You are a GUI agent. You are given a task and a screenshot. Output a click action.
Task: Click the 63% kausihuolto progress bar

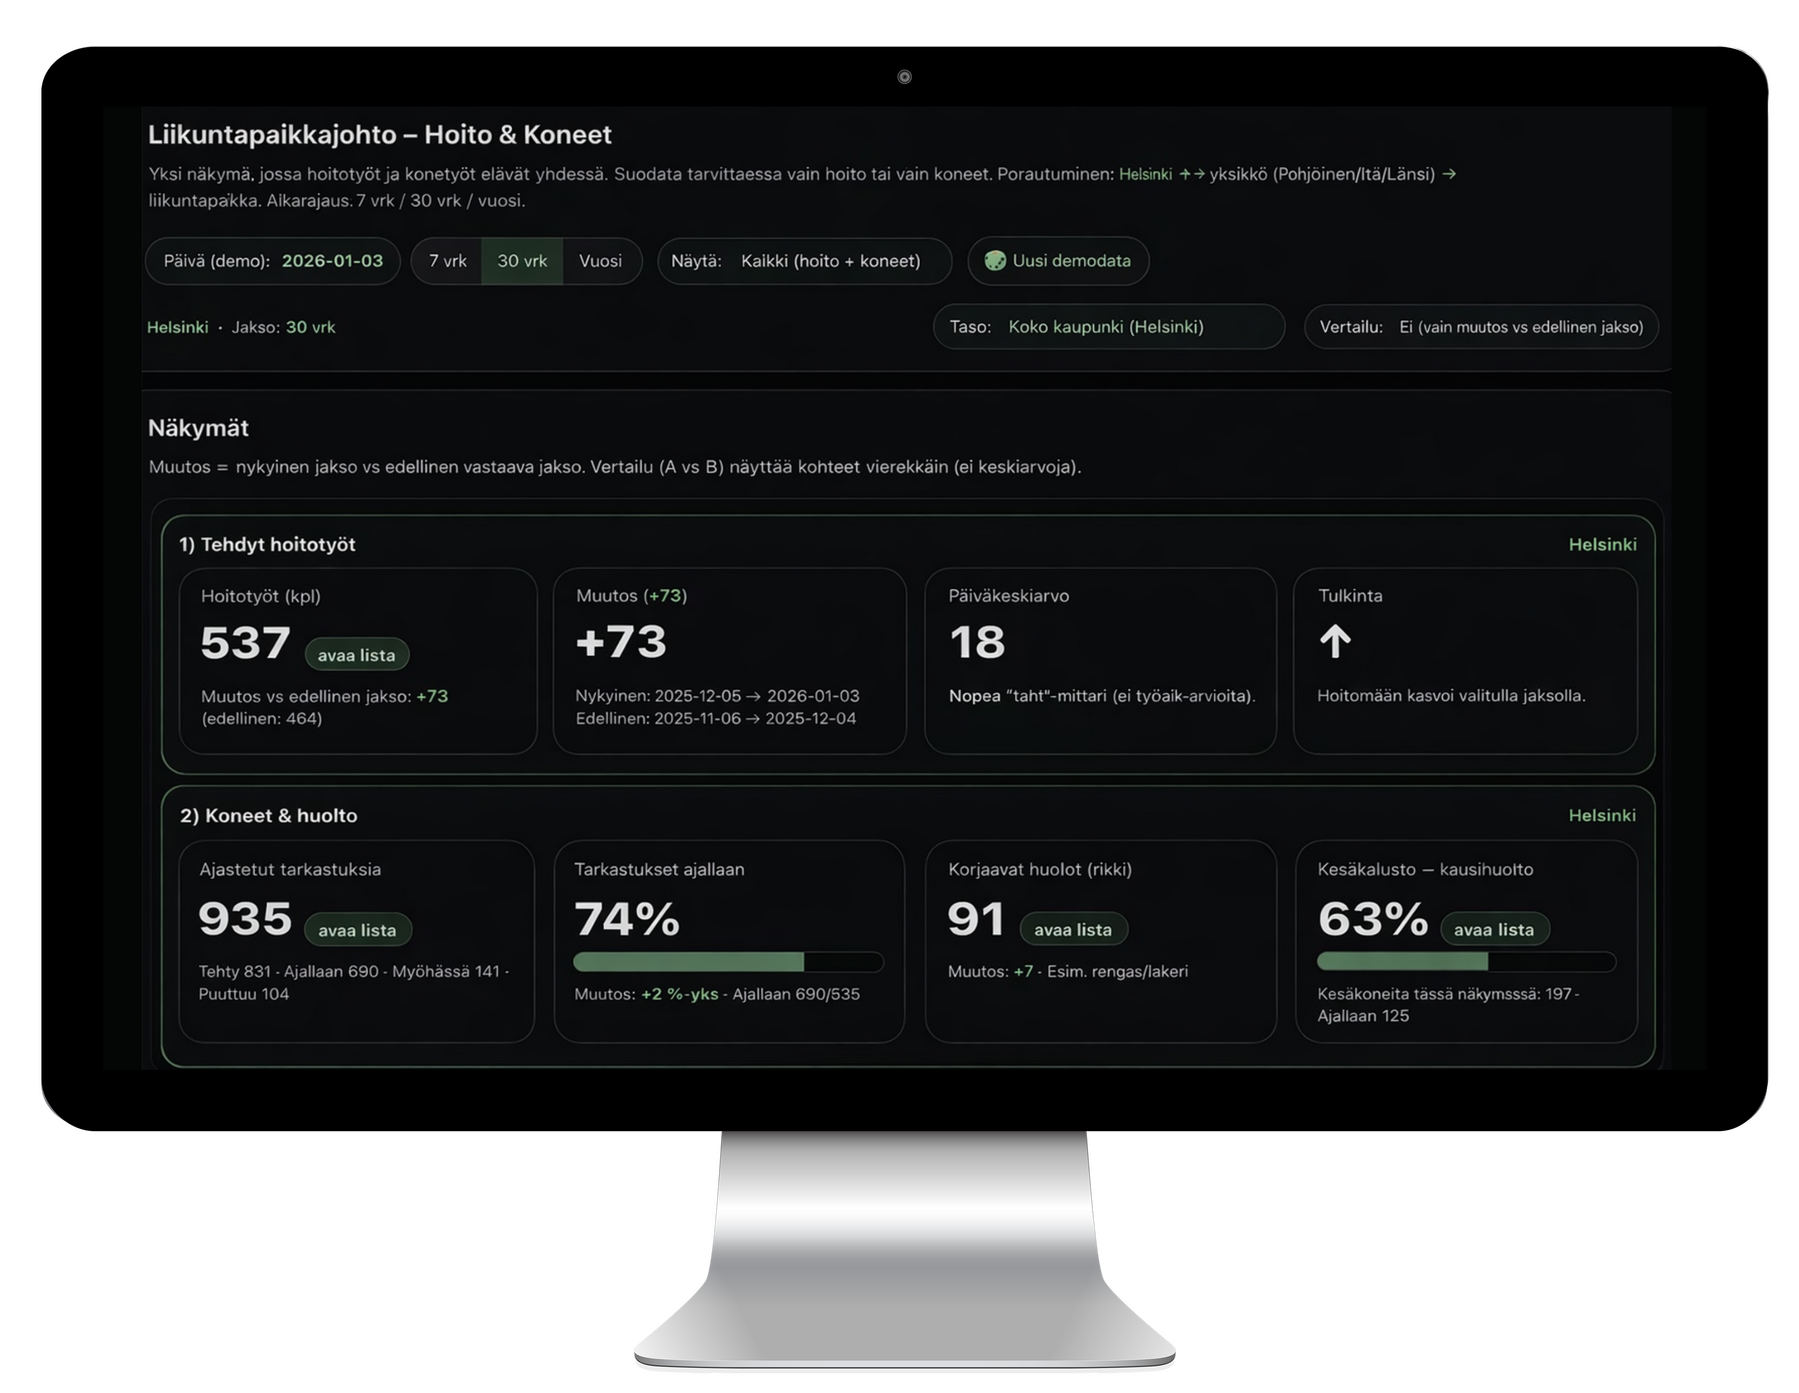tap(1466, 962)
